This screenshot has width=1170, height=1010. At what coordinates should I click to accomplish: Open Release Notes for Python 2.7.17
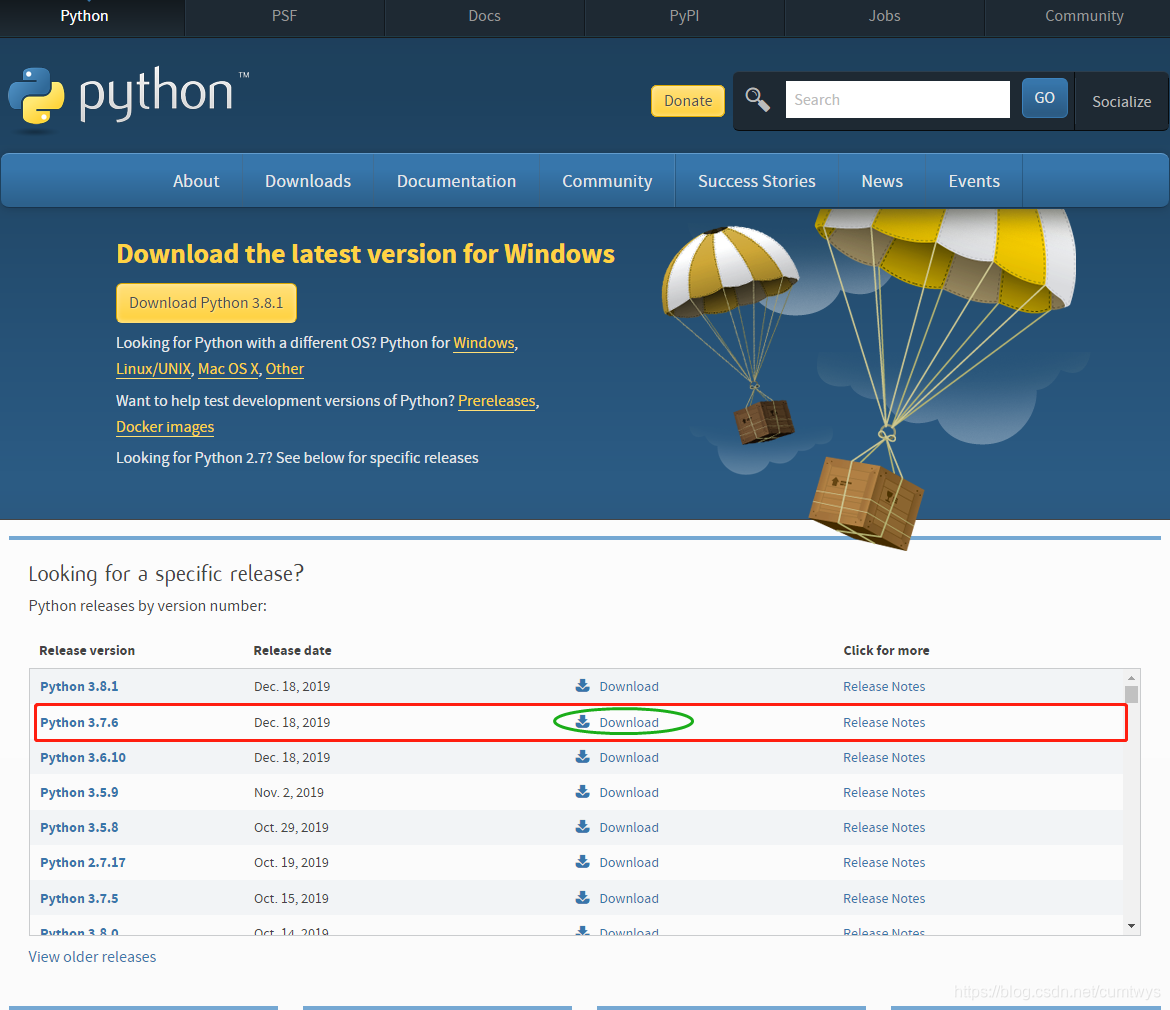pyautogui.click(x=884, y=862)
